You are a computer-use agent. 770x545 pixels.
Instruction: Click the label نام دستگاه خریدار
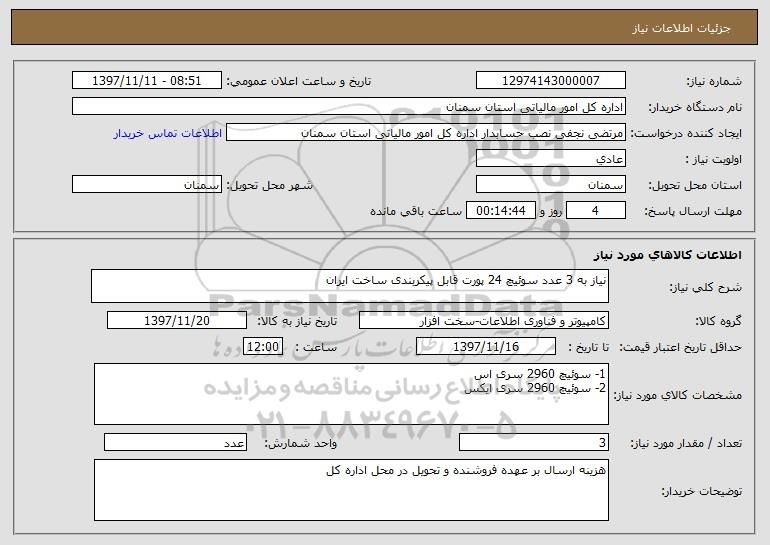(x=695, y=107)
